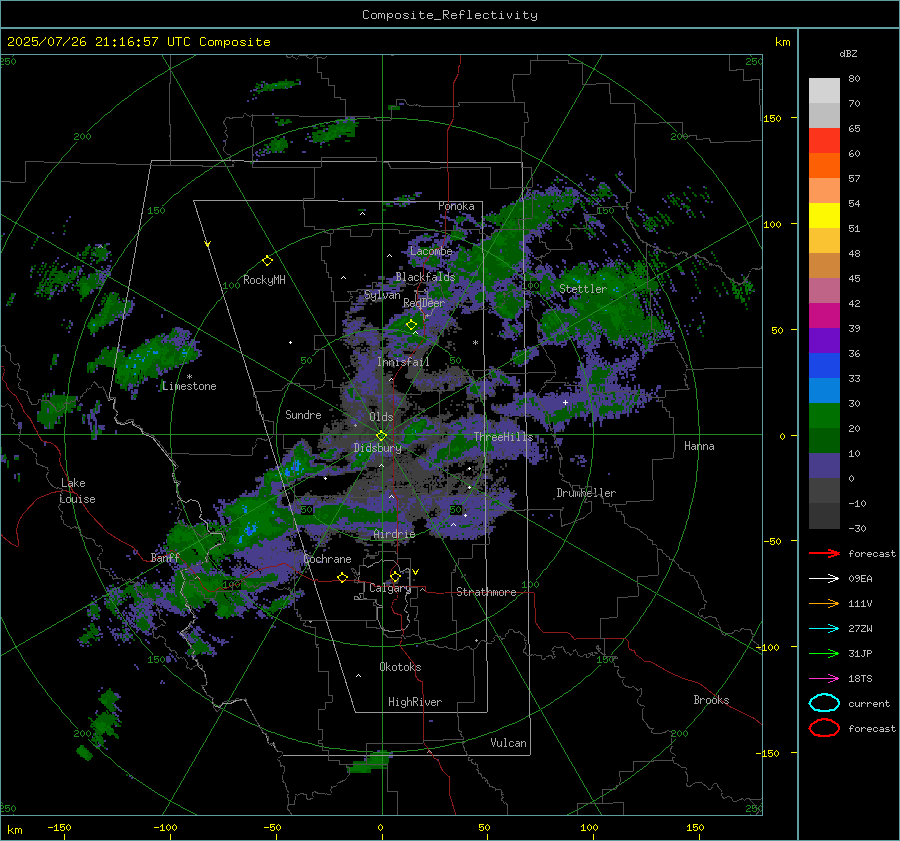Click the Okotoks label
900x841 pixels.
[x=400, y=667]
